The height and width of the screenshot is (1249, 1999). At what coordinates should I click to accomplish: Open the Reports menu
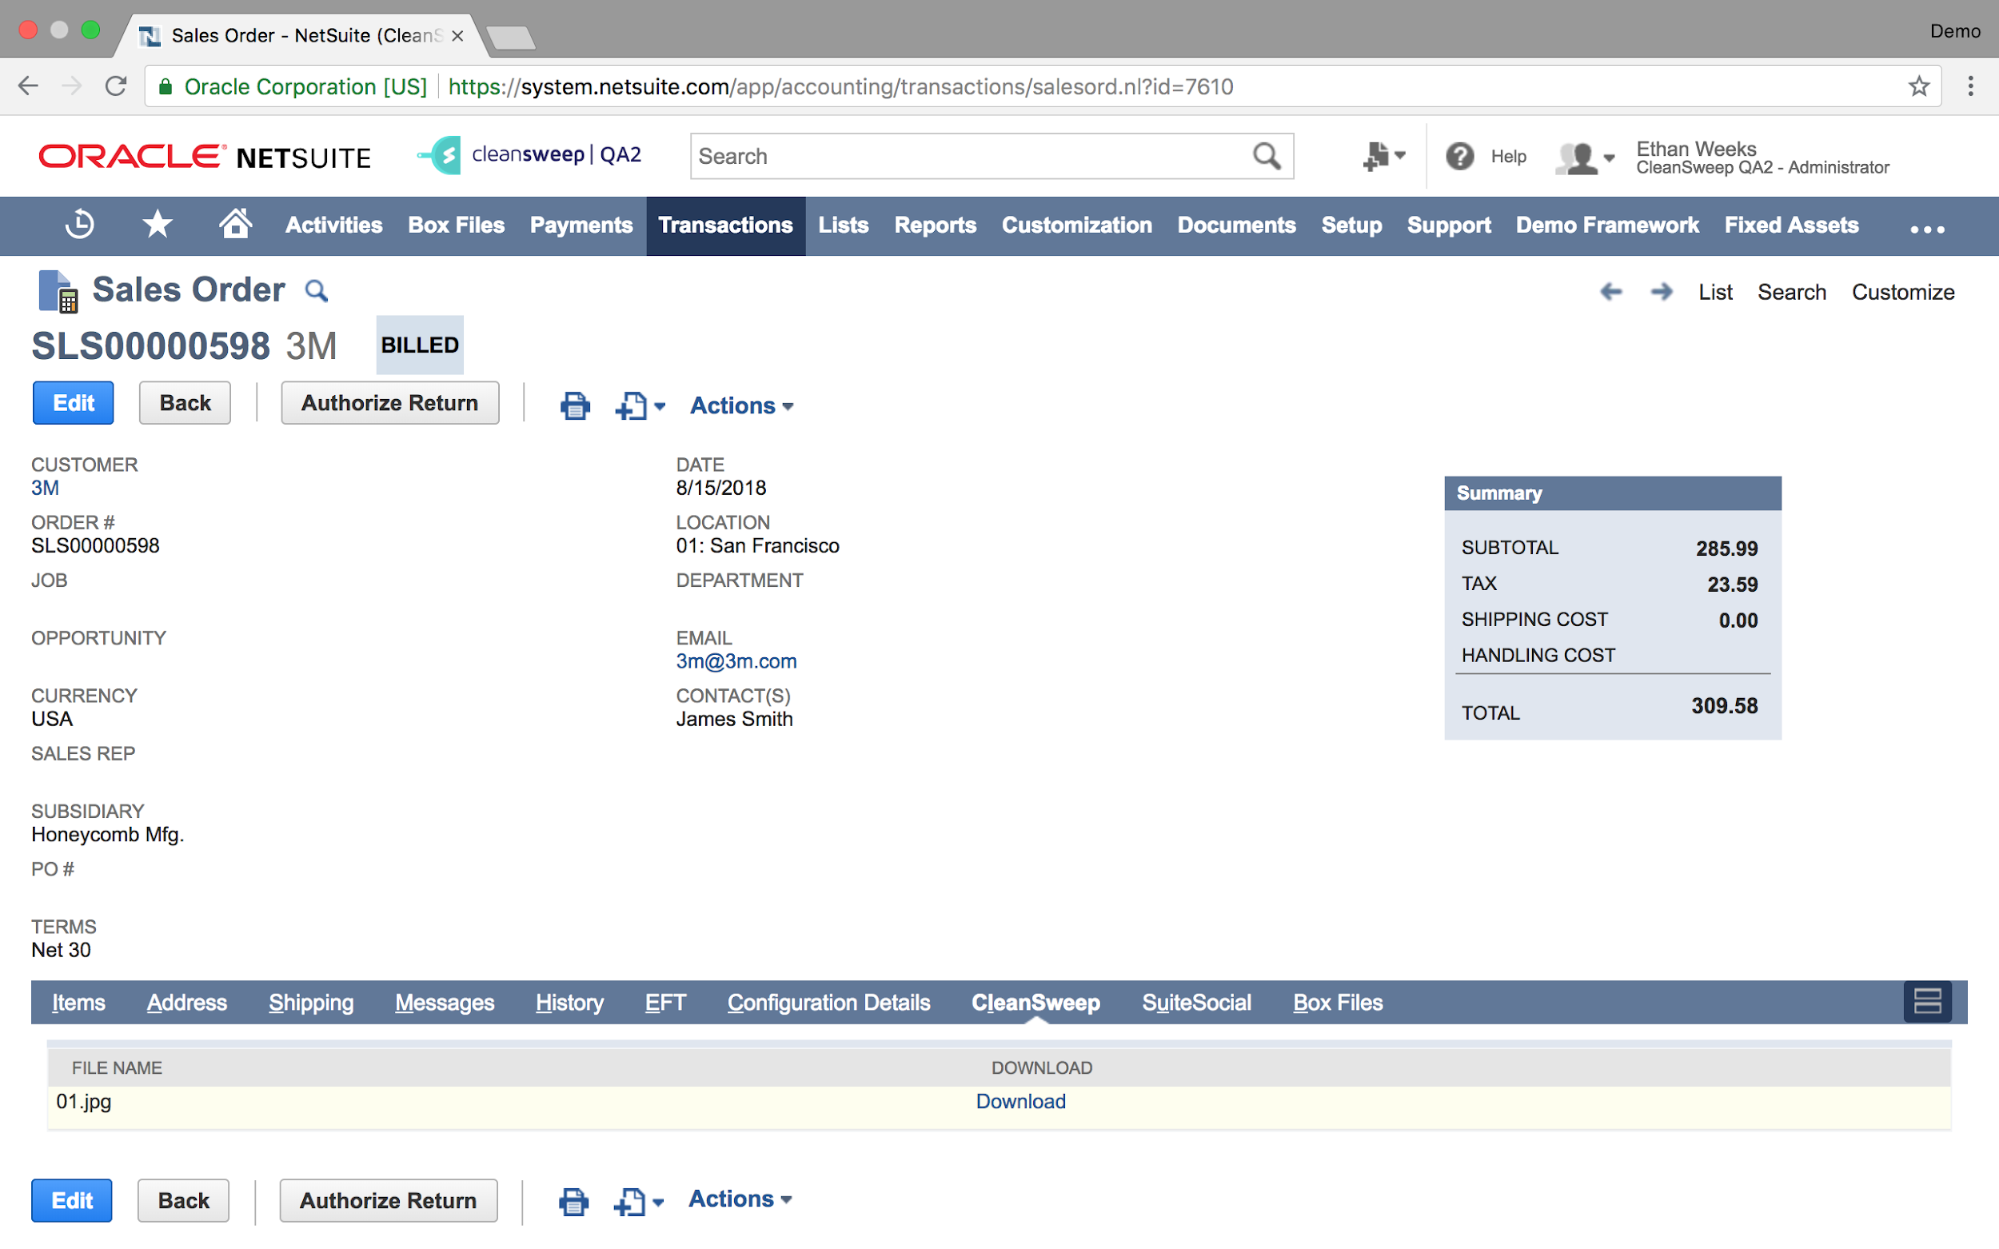click(934, 225)
